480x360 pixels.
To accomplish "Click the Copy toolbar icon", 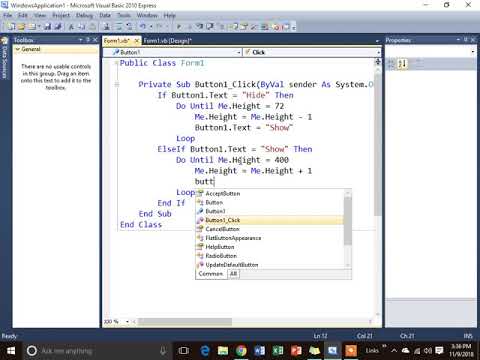I will click(x=82, y=27).
